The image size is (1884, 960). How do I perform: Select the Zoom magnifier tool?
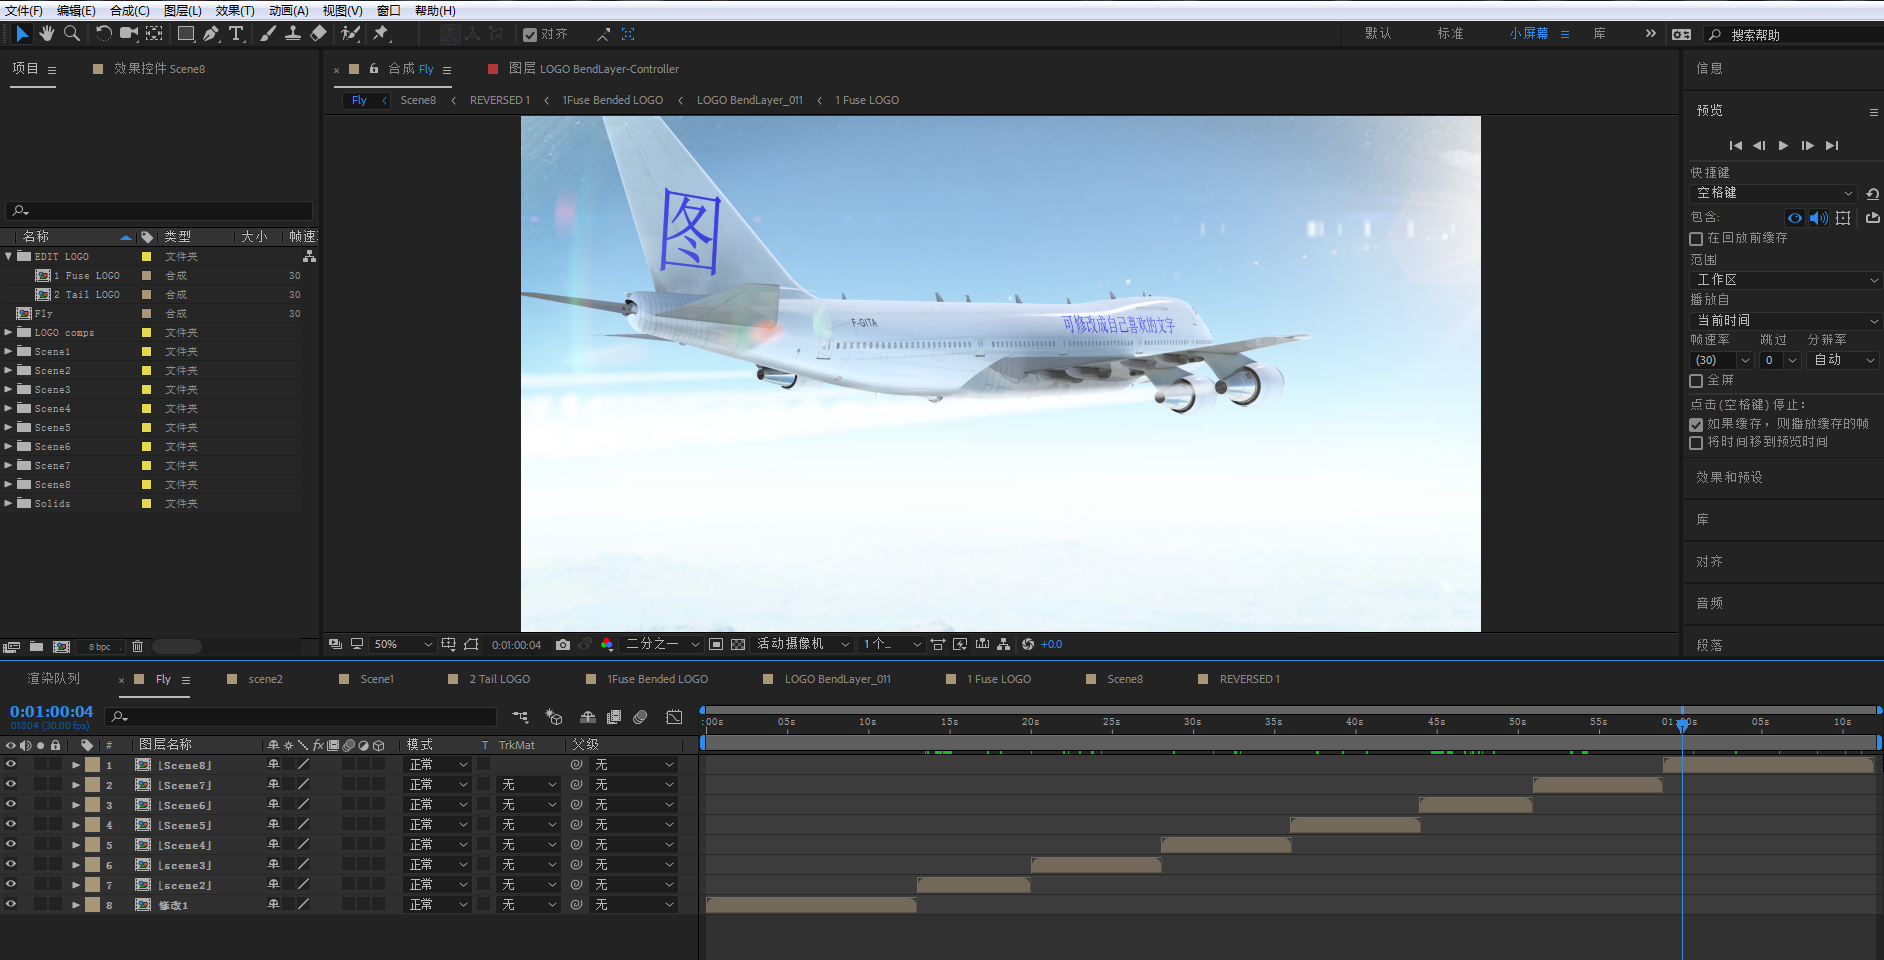coord(72,34)
